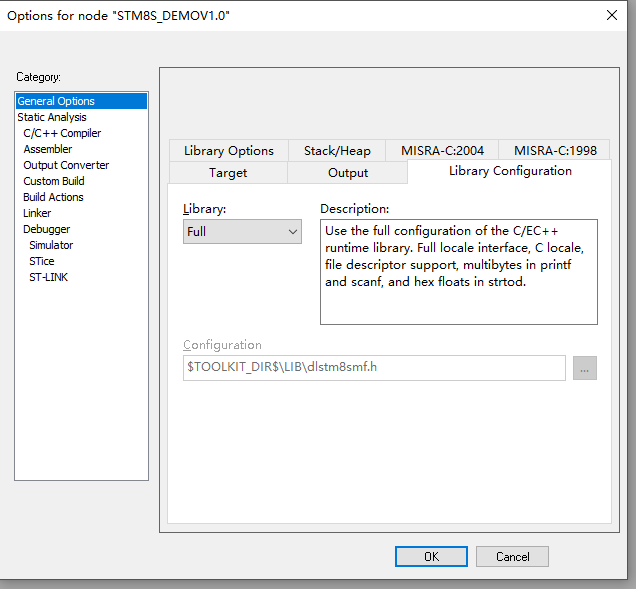The image size is (636, 589).
Task: Confirm with the OK button
Action: click(x=431, y=557)
